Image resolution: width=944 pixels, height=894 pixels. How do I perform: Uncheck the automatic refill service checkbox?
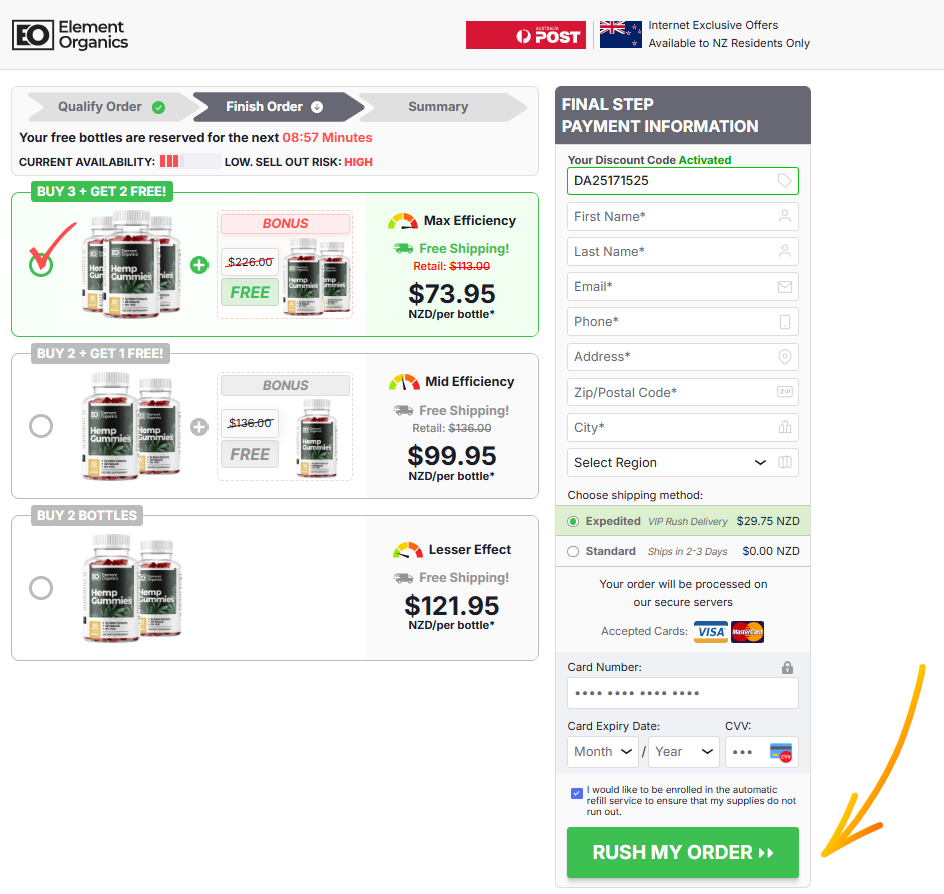[576, 793]
